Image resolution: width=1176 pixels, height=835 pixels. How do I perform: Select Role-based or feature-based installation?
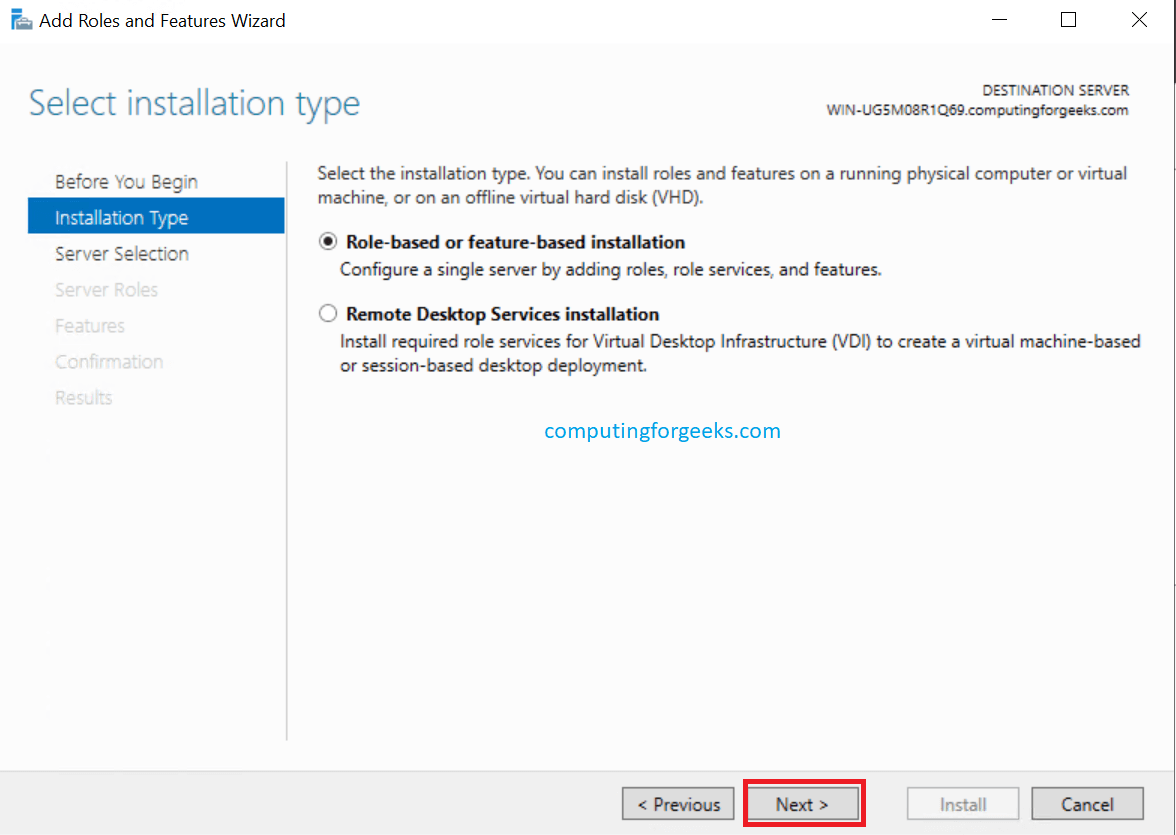[x=328, y=242]
